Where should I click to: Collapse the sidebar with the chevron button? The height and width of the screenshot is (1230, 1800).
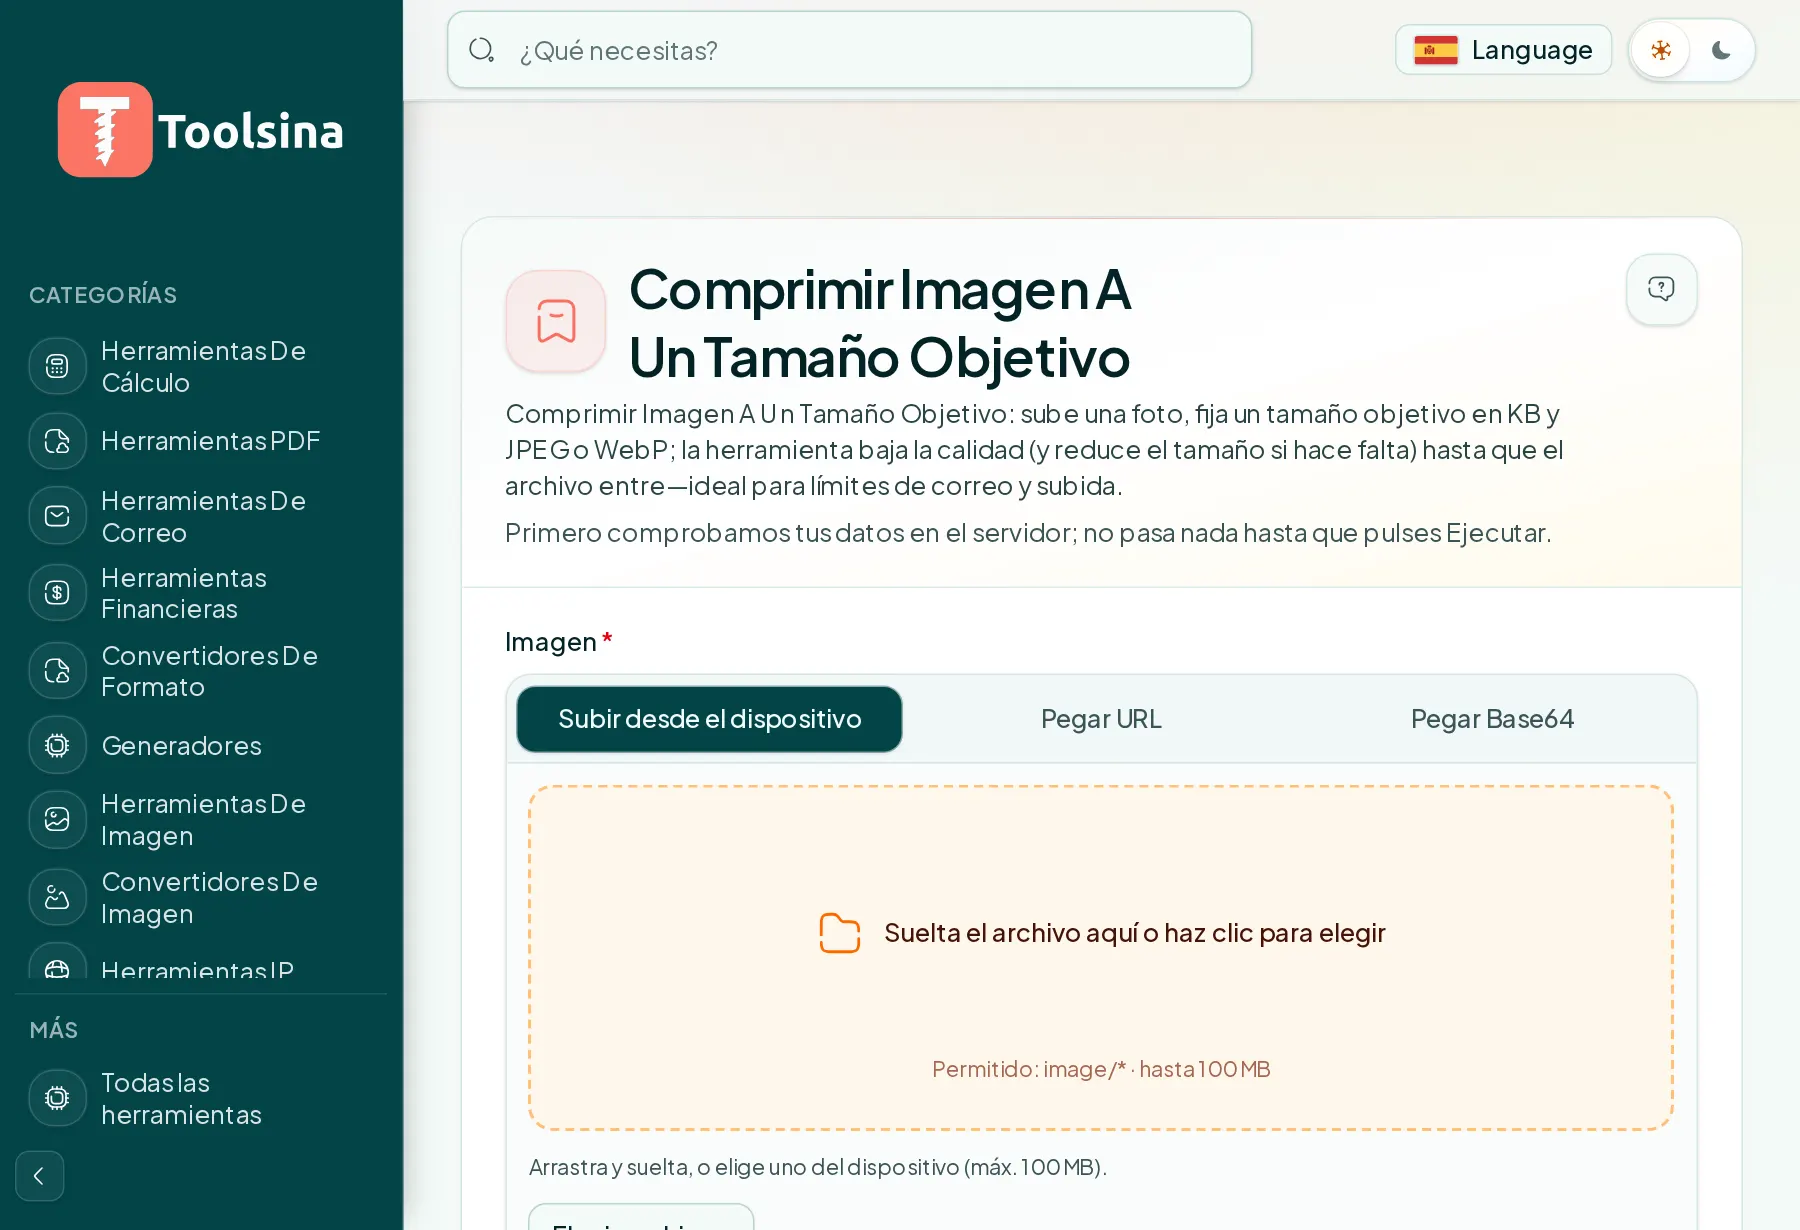pos(40,1176)
